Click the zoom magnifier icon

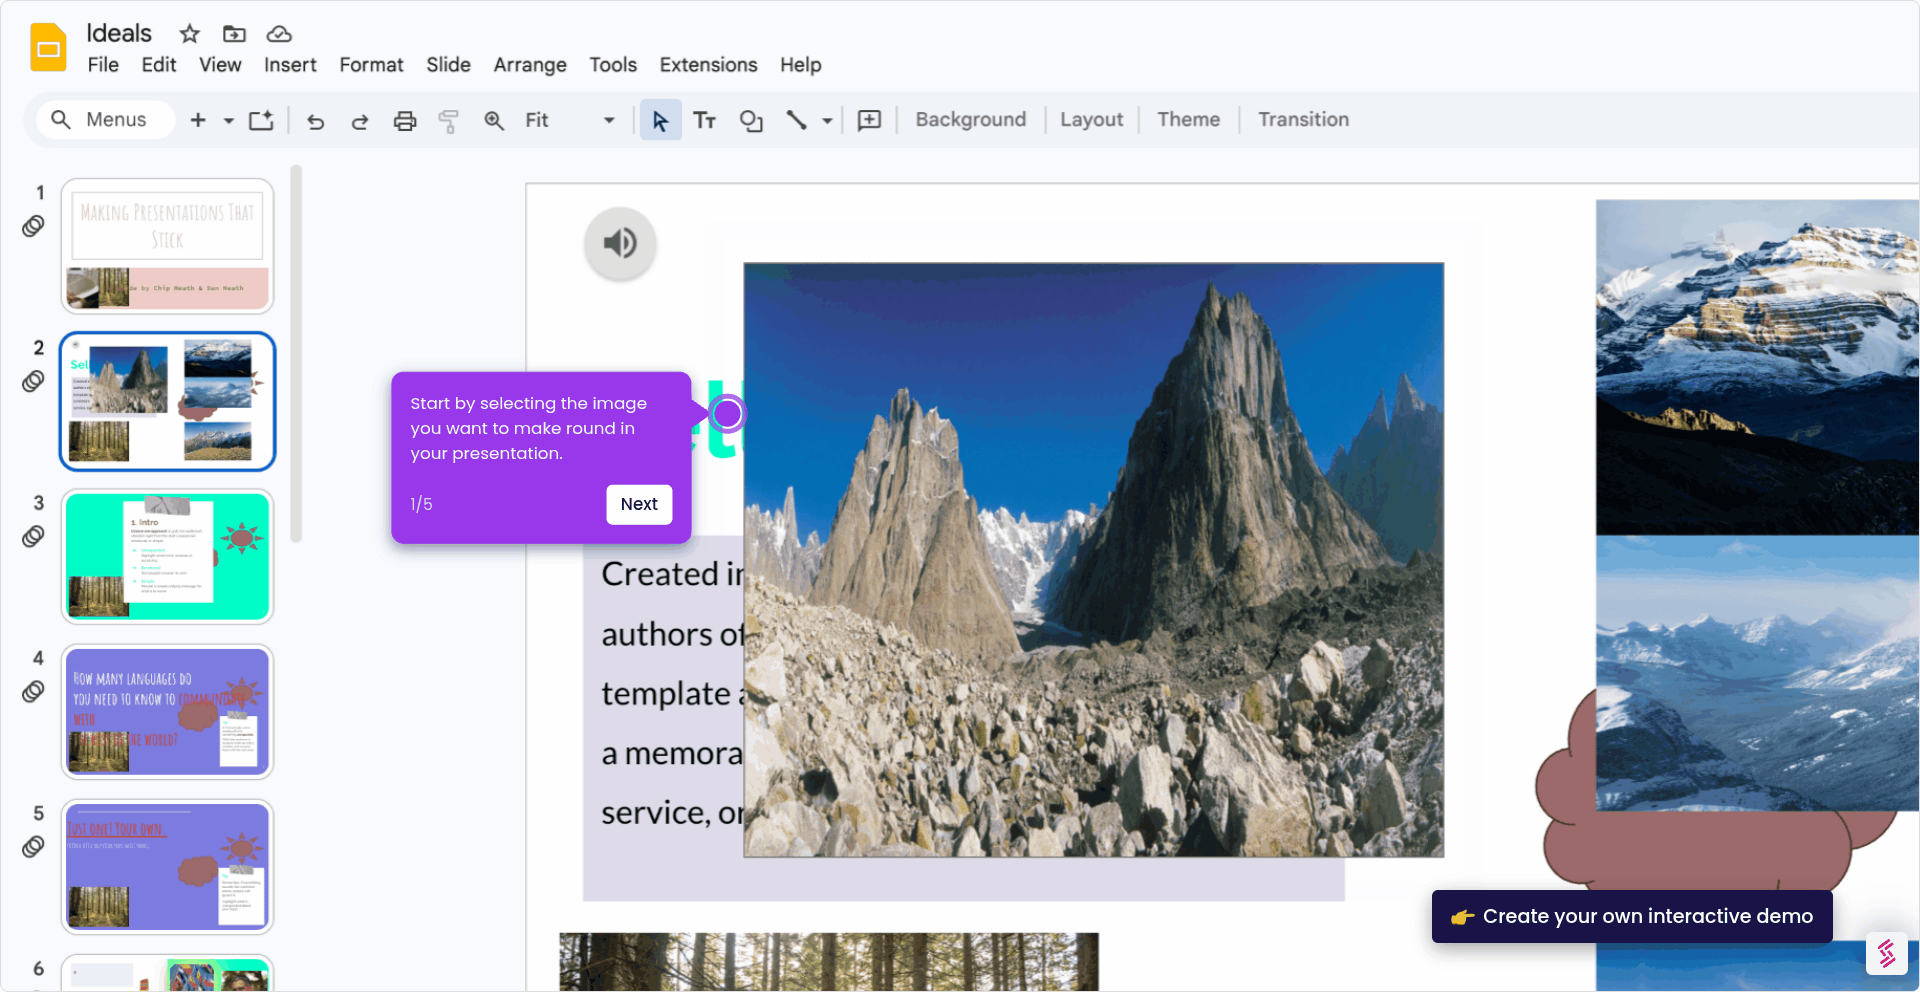coord(494,121)
